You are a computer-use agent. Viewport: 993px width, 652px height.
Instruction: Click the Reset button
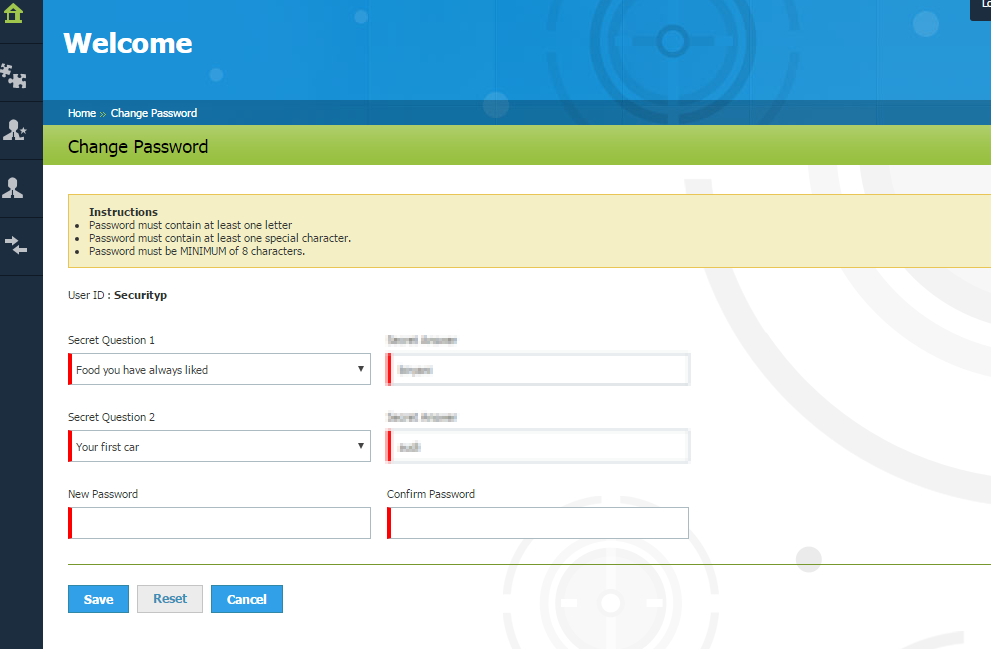tap(170, 599)
